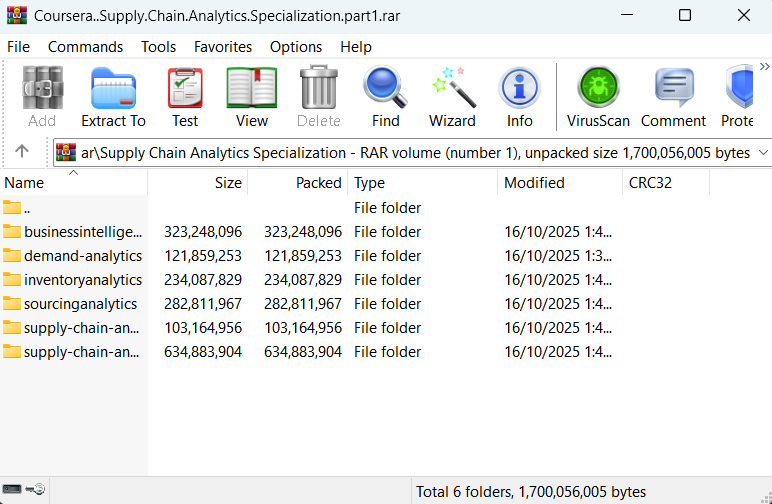Image resolution: width=772 pixels, height=504 pixels.
Task: Open the Commands menu
Action: 85,47
